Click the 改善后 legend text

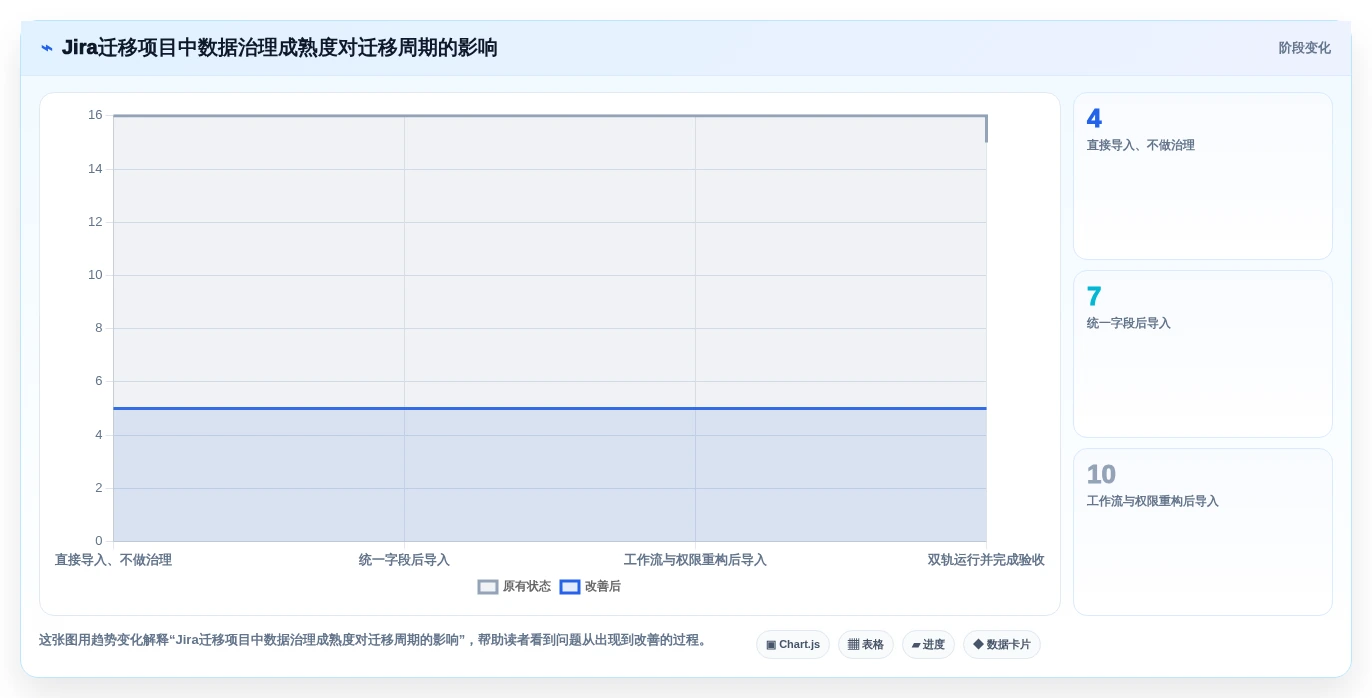click(x=603, y=587)
